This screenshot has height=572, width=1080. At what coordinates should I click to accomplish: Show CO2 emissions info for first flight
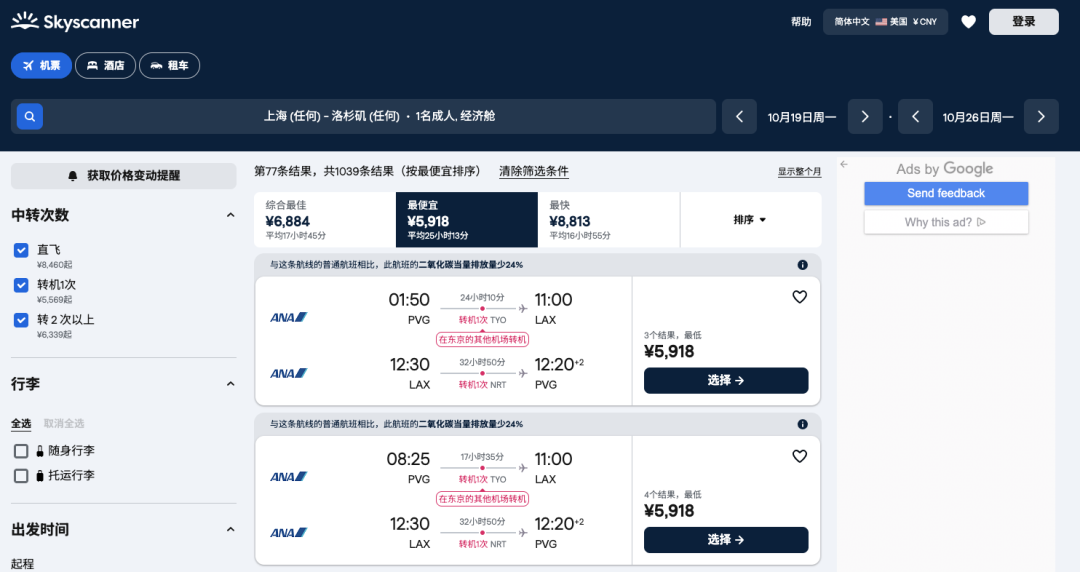(802, 265)
